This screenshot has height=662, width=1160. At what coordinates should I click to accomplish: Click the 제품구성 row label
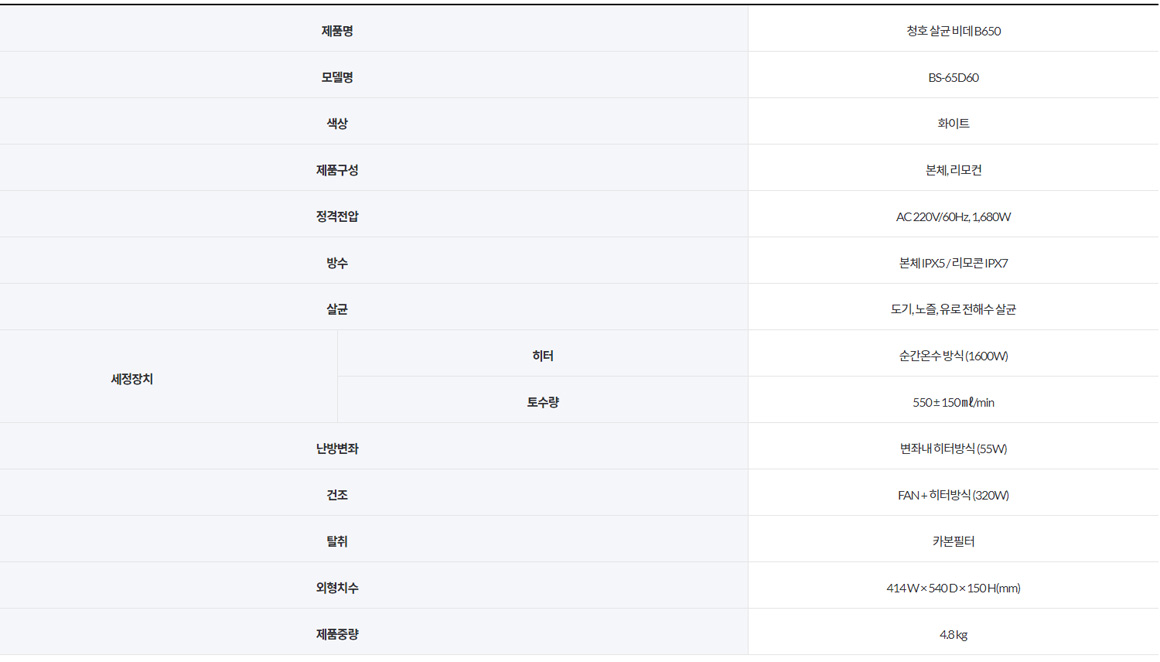click(x=337, y=170)
